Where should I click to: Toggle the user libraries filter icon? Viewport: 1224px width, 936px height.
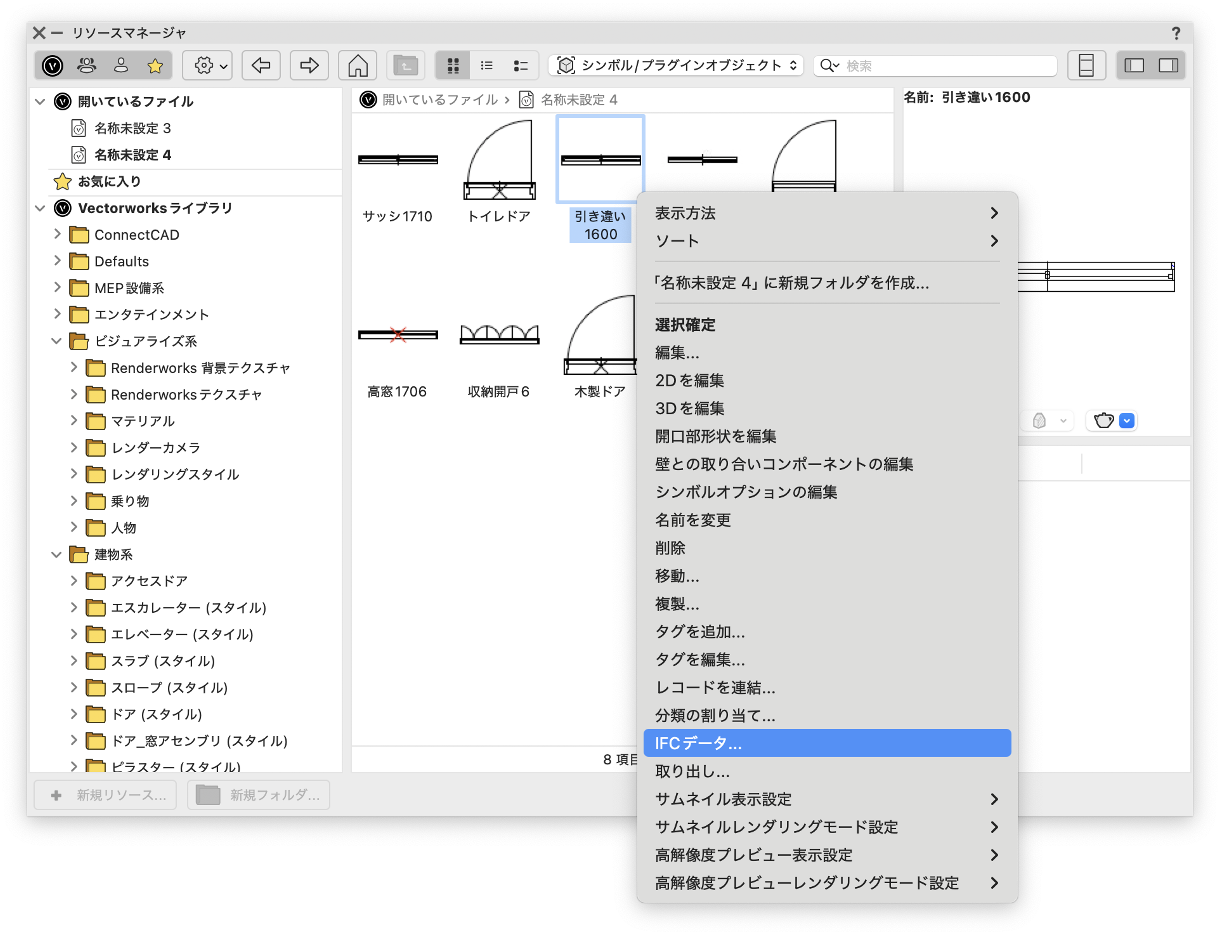click(121, 65)
